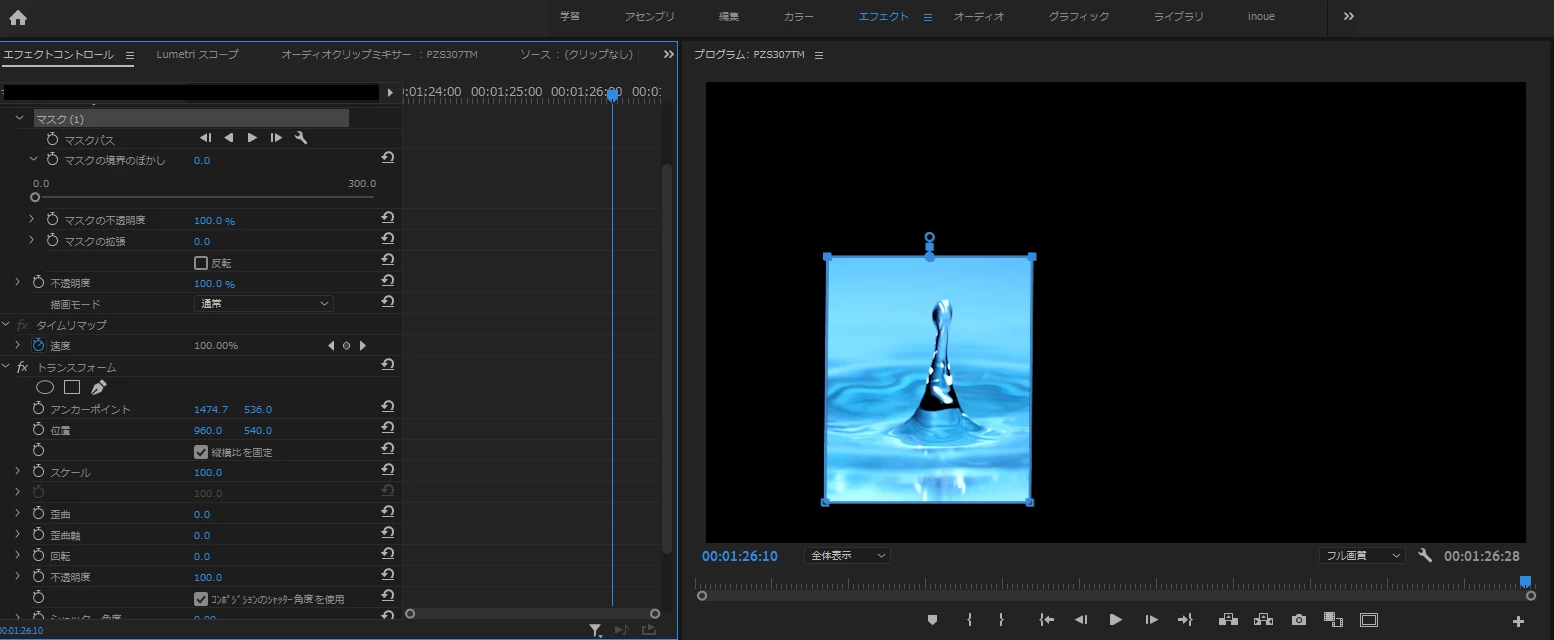Reset マスクの不透明度 parameter
The image size is (1554, 640).
(x=387, y=218)
